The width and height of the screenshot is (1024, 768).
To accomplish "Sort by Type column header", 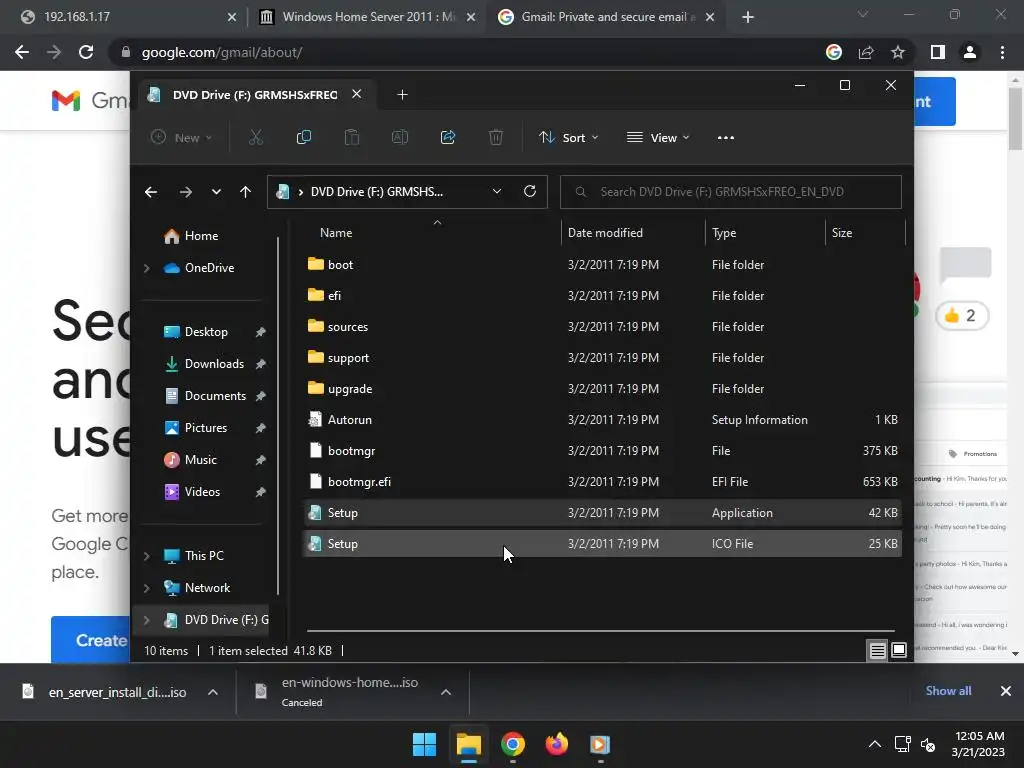I will click(x=724, y=233).
